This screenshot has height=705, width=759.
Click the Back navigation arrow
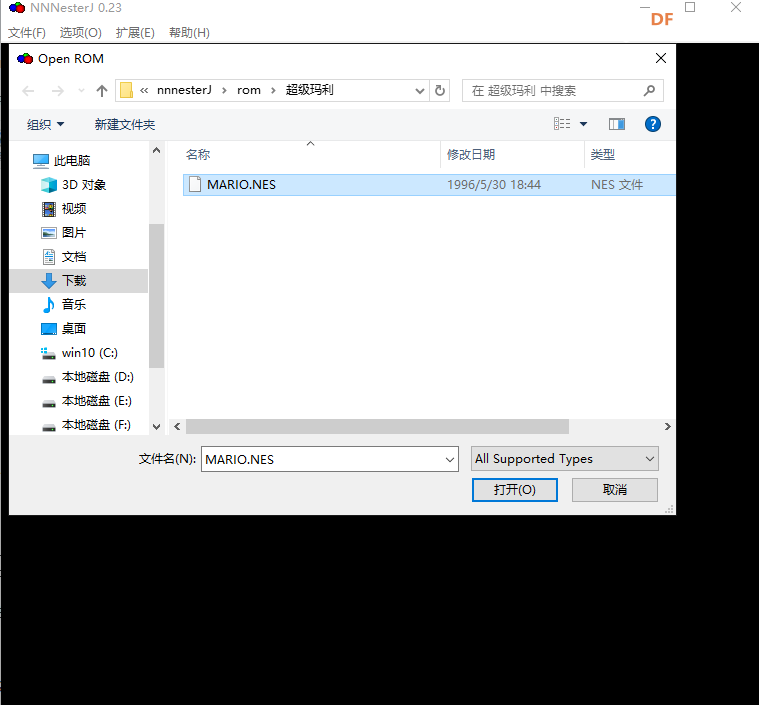point(29,91)
